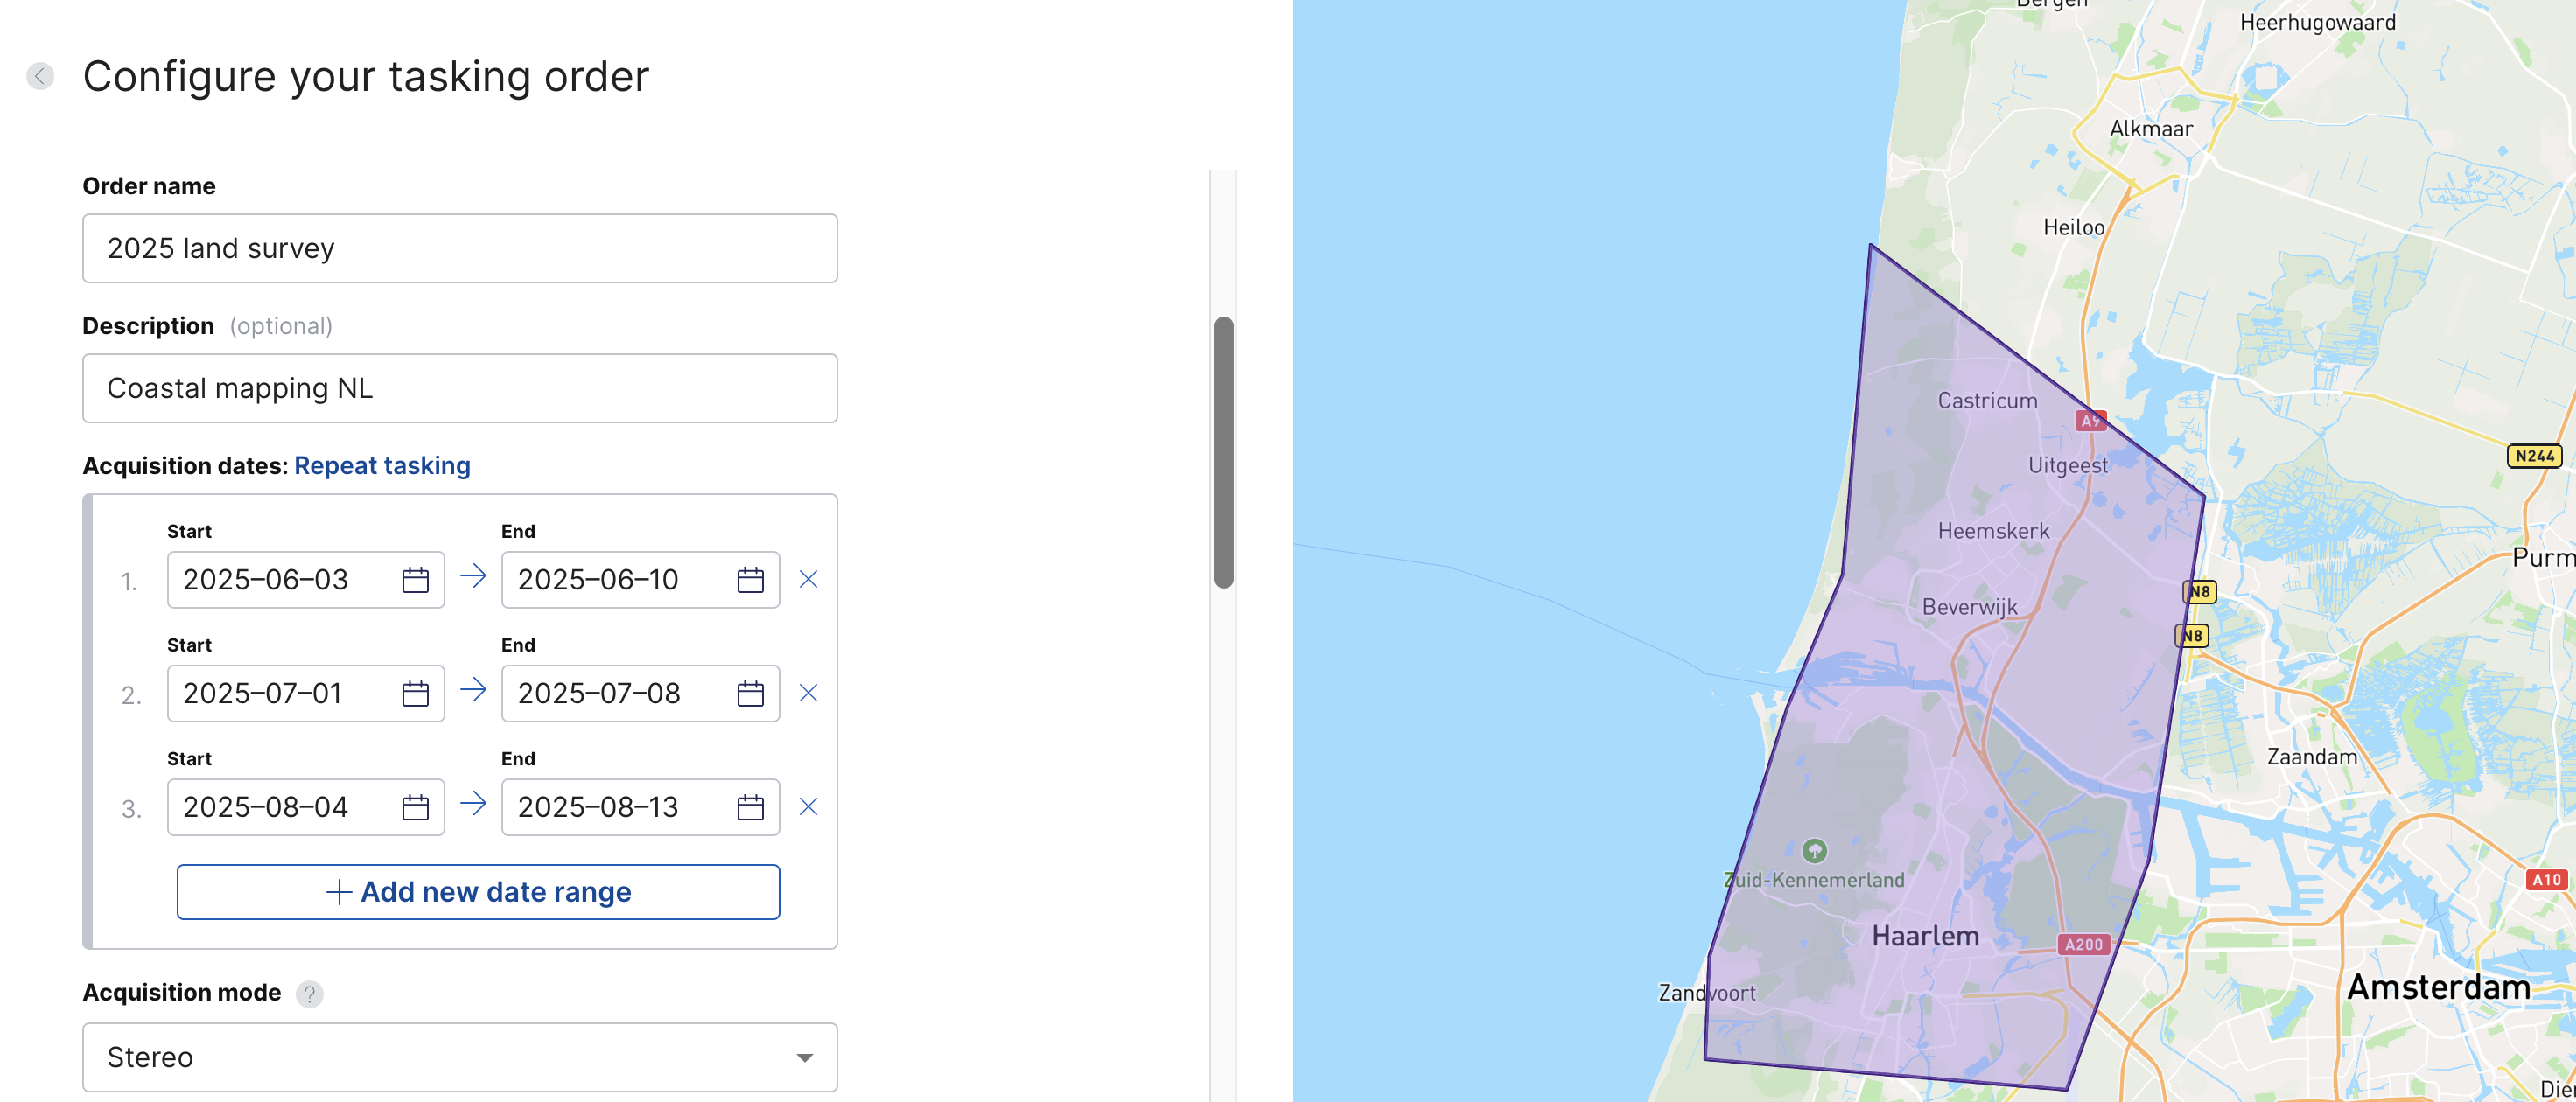
Task: Open calendar for first range start date
Action: [x=415, y=580]
